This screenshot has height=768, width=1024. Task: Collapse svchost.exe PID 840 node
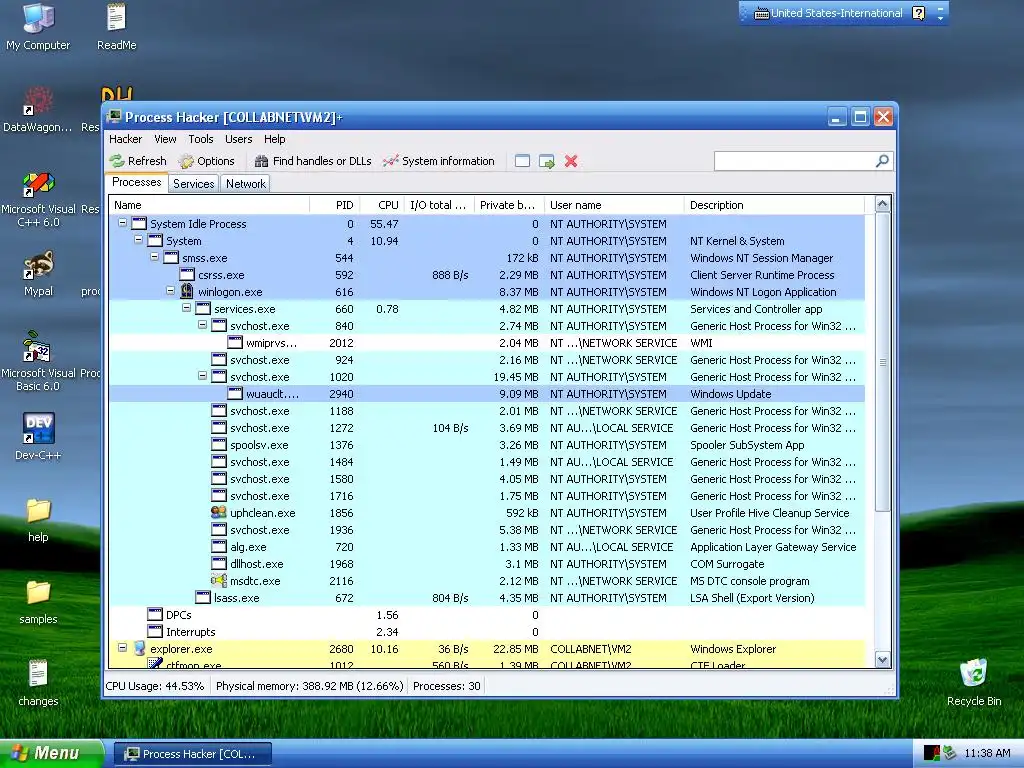[202, 325]
